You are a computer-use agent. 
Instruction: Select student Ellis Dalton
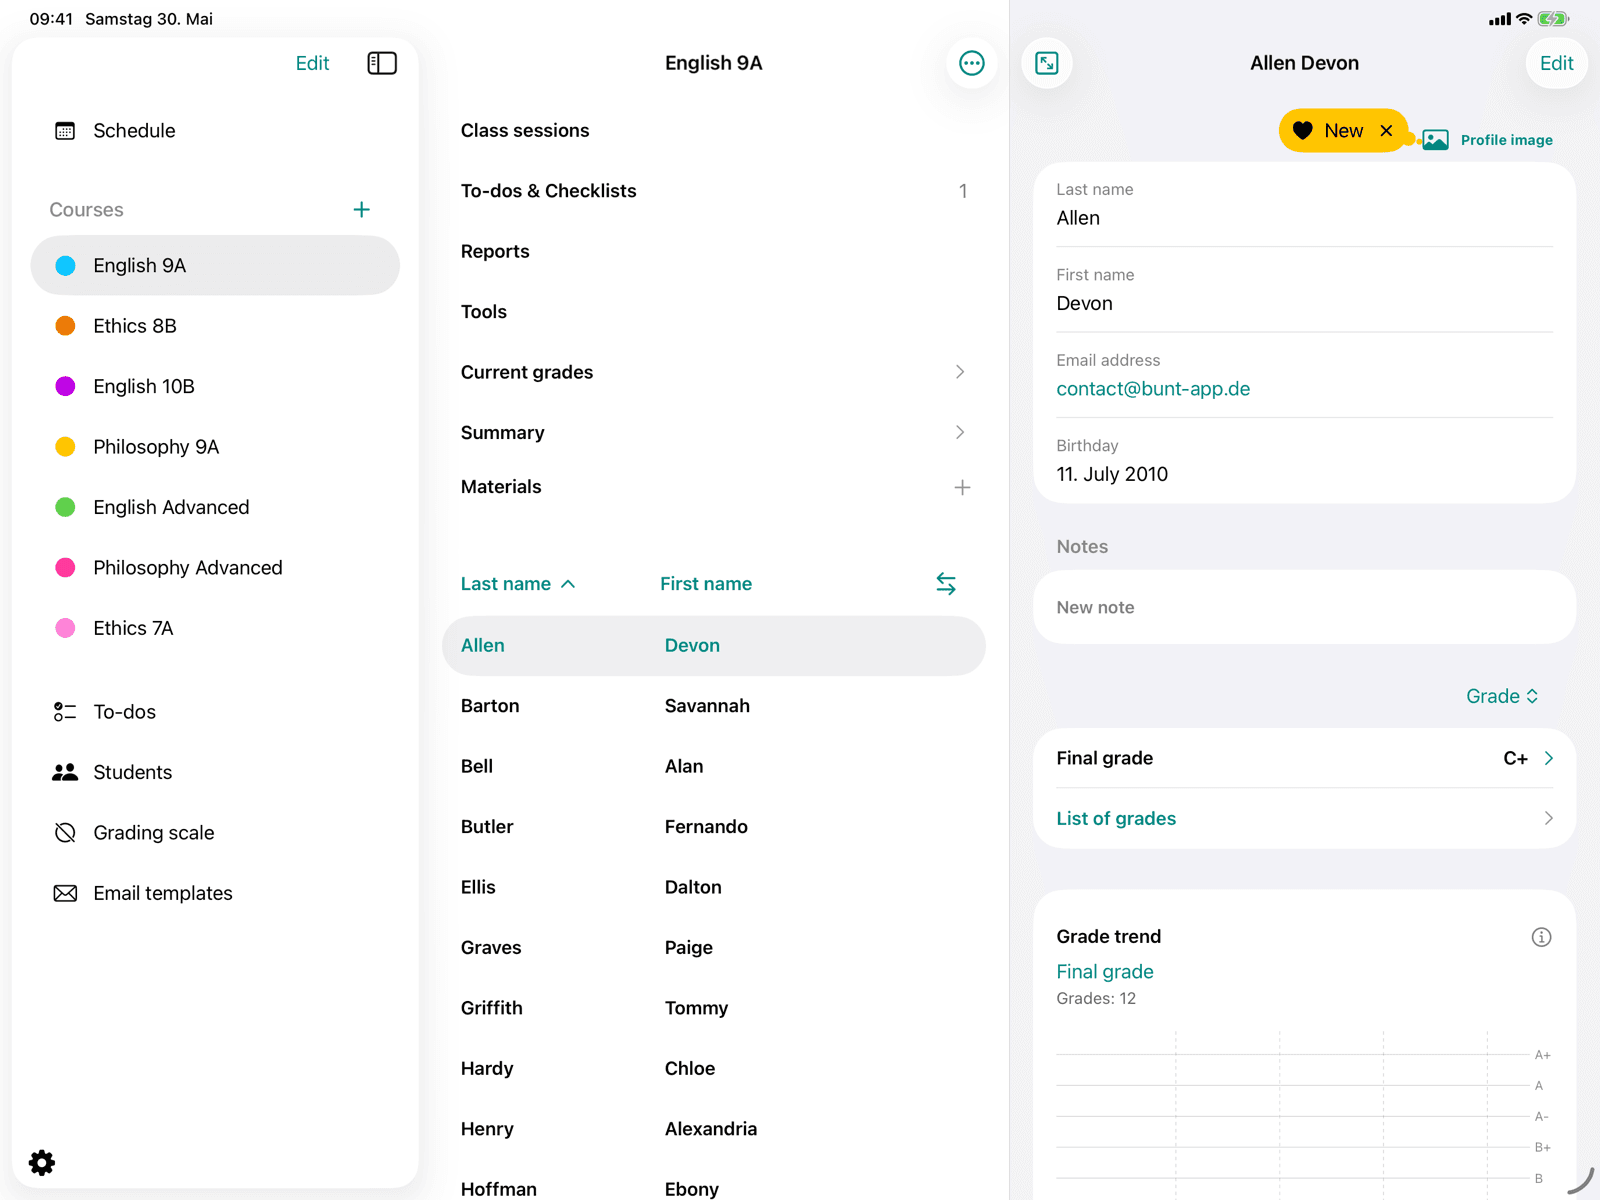[714, 887]
